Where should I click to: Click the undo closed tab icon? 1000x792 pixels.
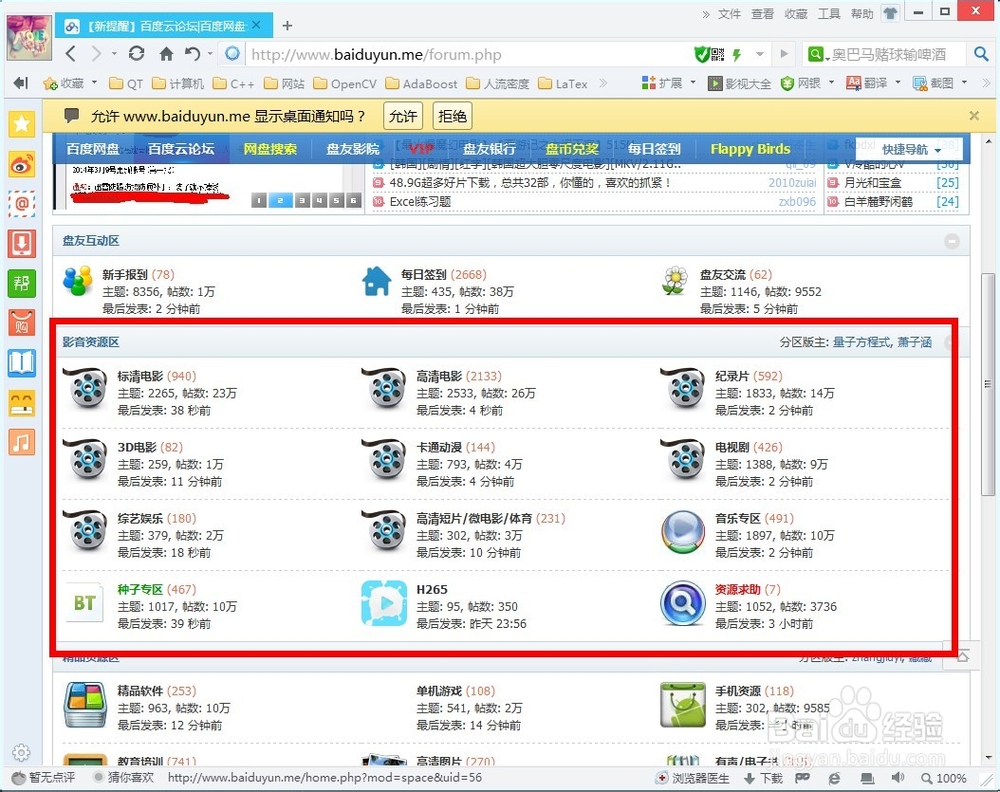pos(192,54)
